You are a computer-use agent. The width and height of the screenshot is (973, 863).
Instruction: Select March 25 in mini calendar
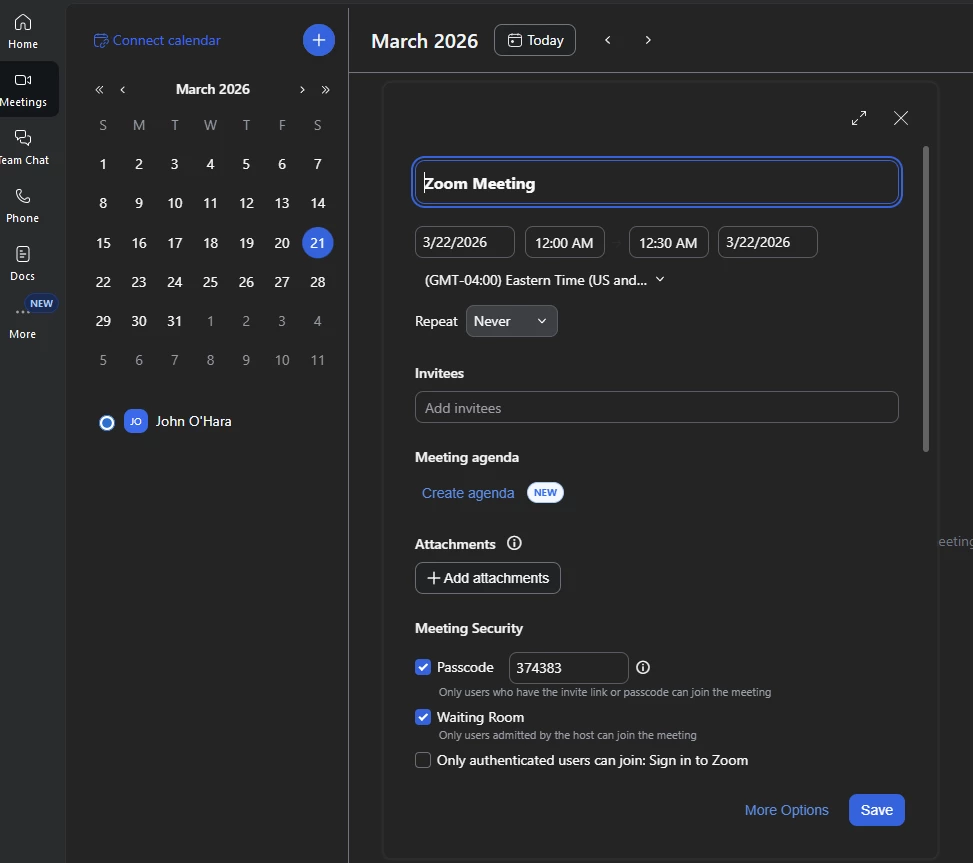[x=210, y=282]
